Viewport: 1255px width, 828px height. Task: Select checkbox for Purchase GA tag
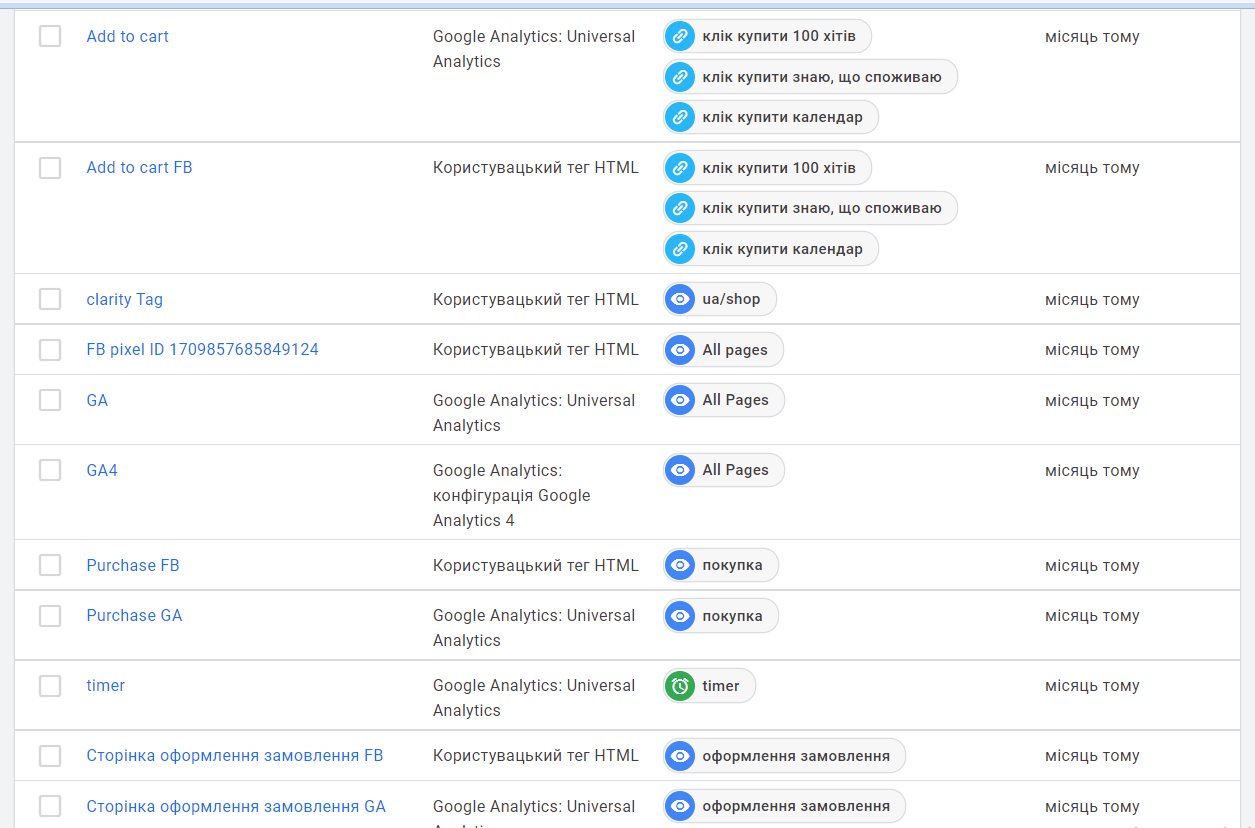[50, 616]
